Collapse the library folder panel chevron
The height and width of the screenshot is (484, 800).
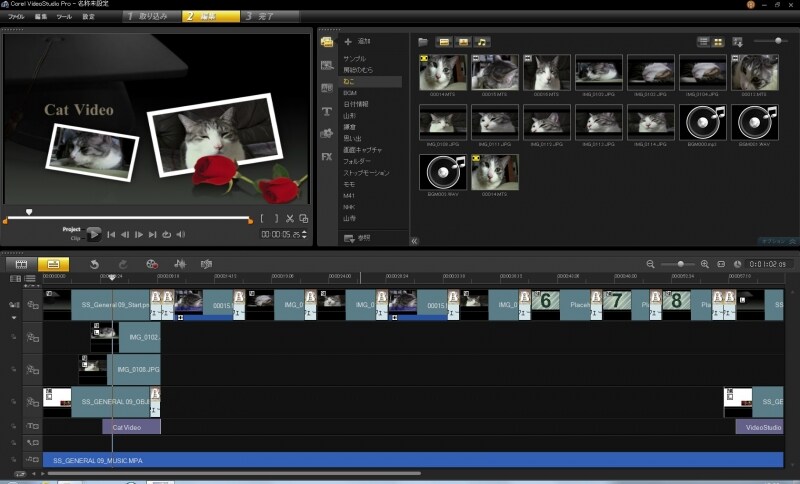pos(414,240)
